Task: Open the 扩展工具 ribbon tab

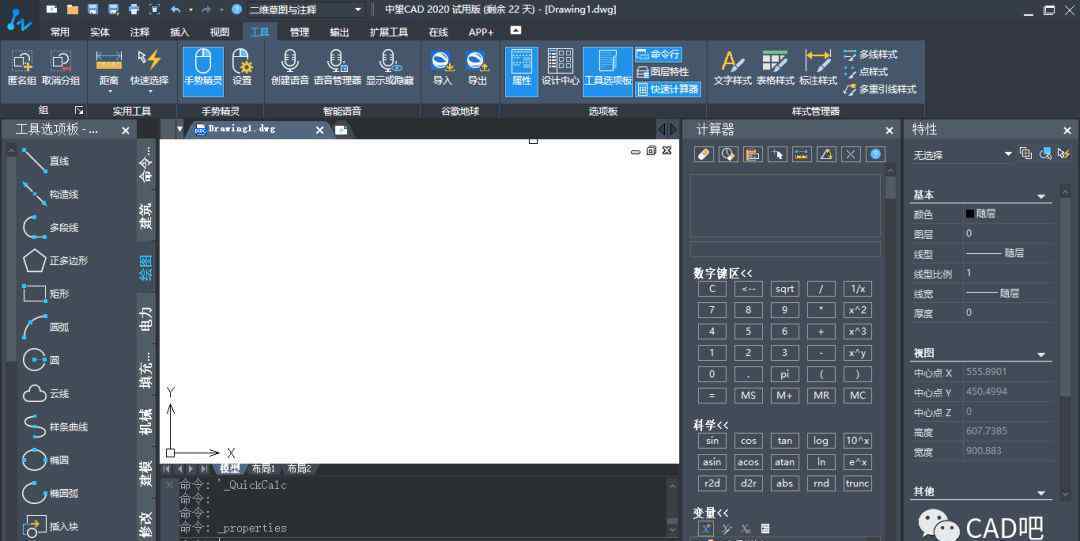Action: (x=388, y=32)
